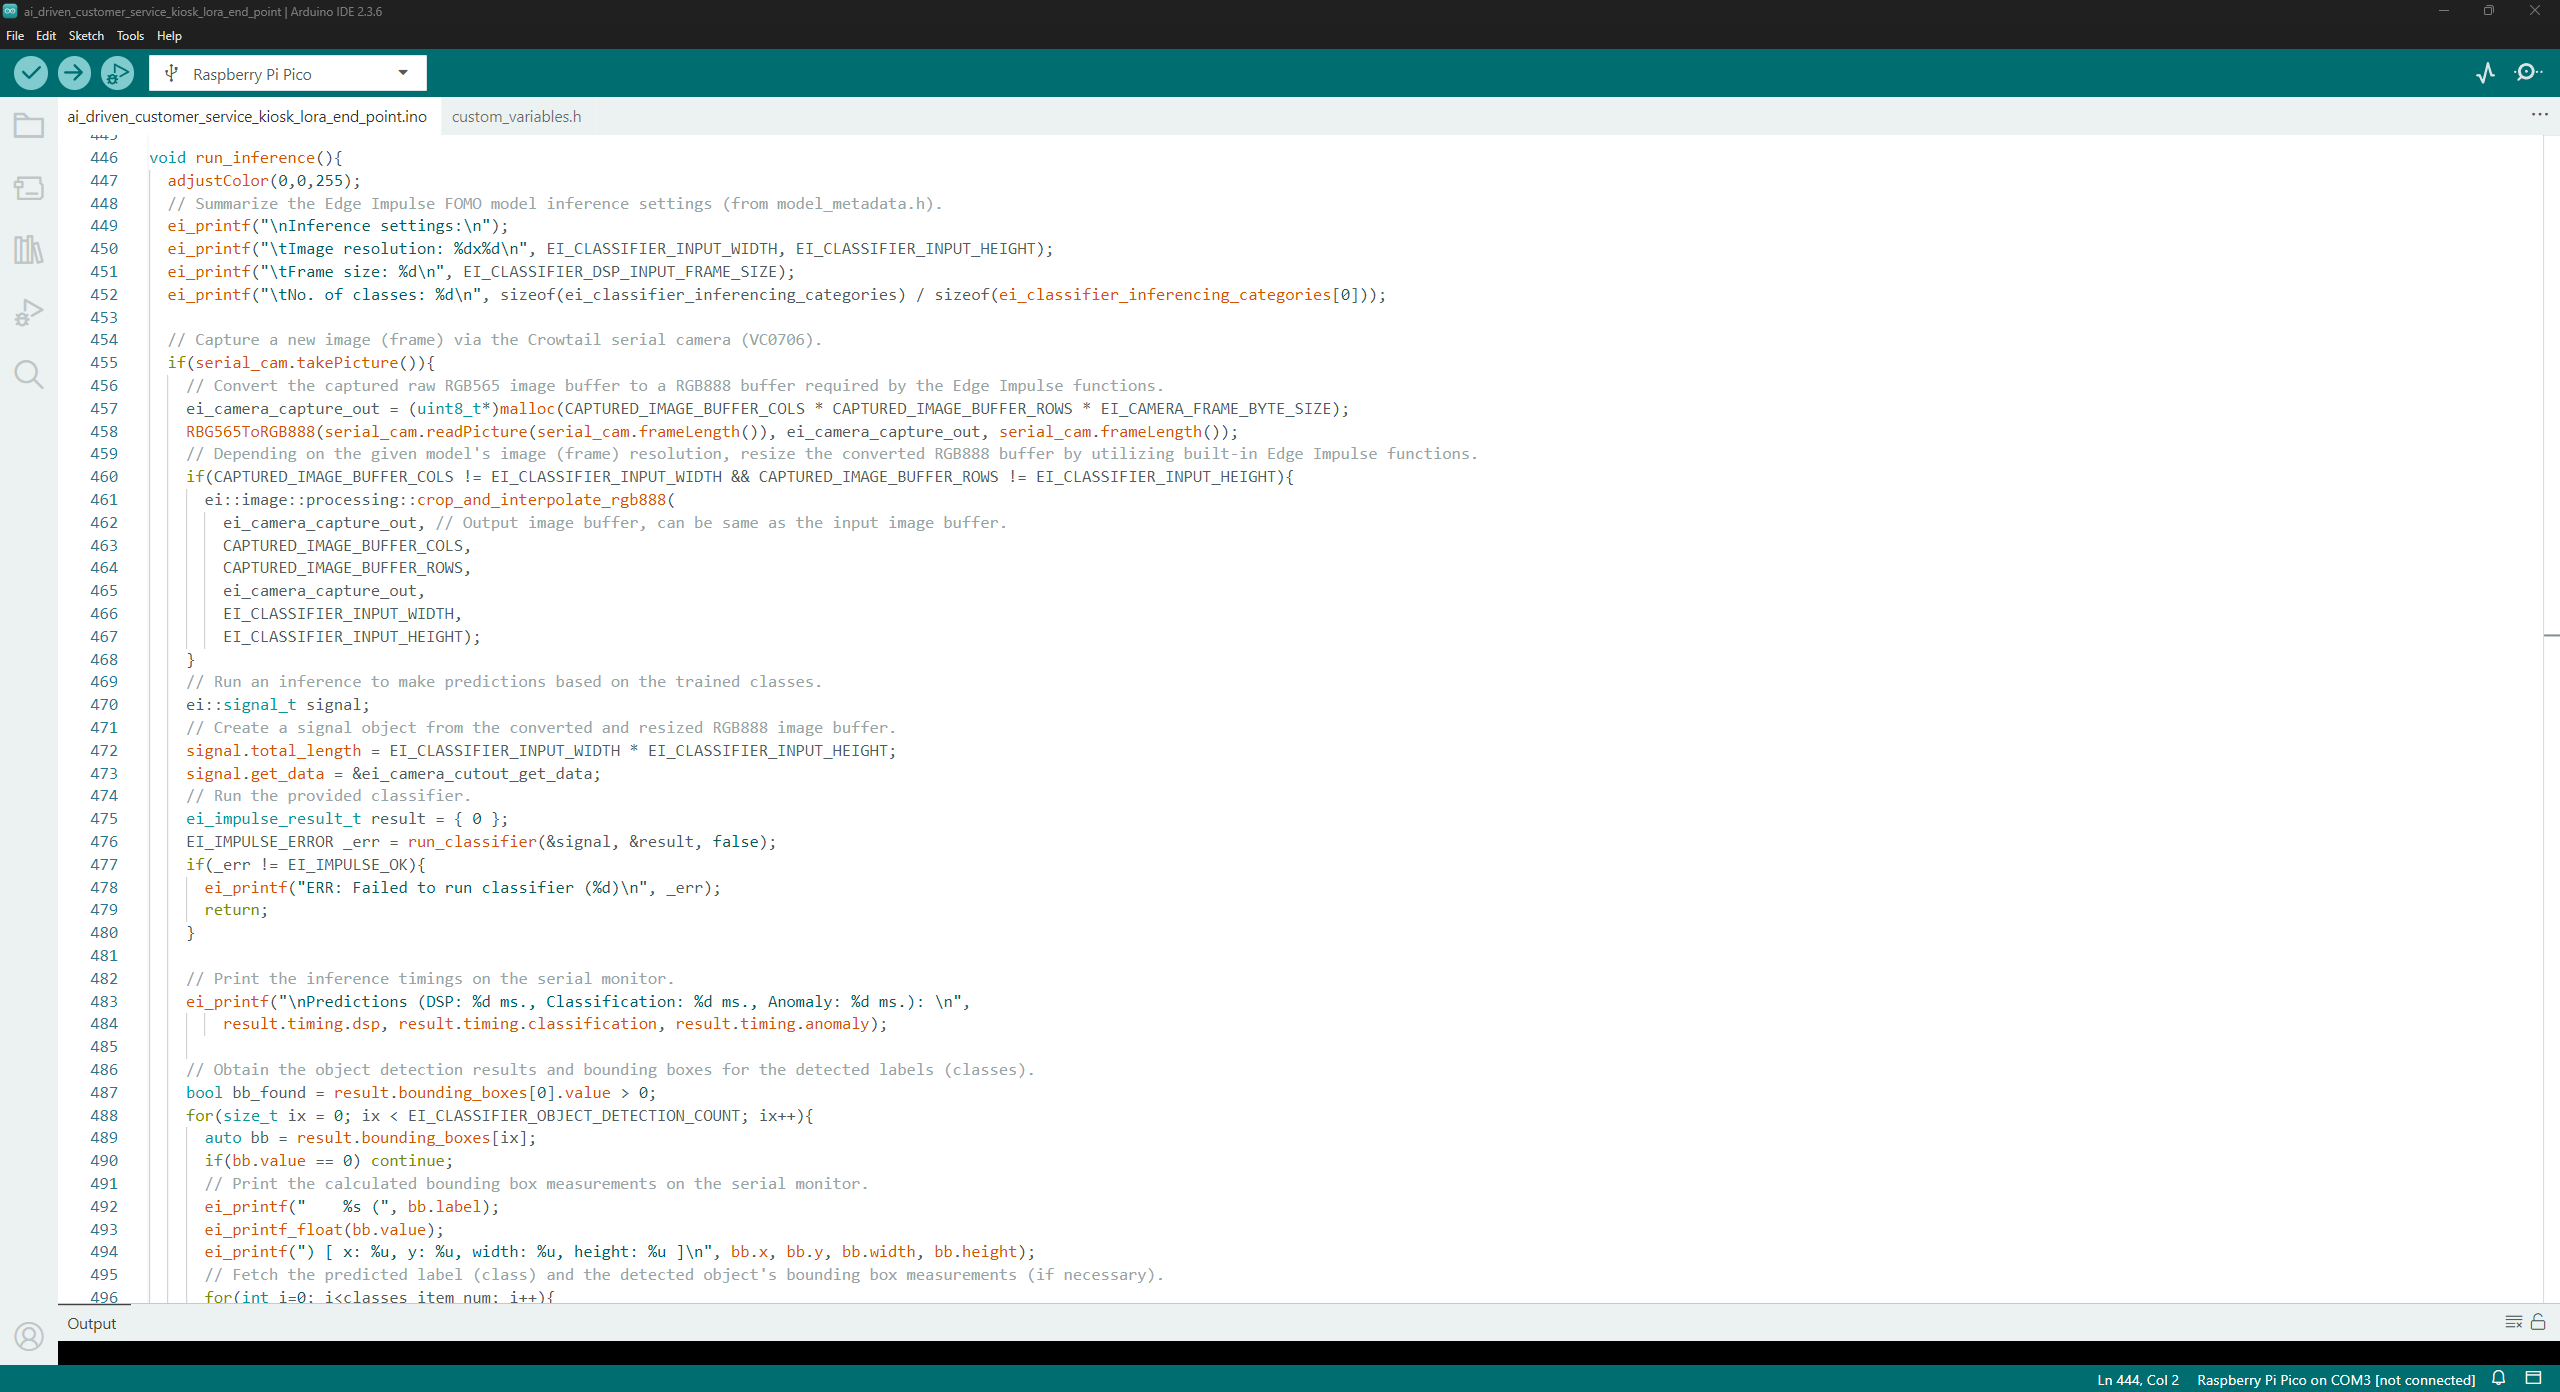Click the user profile icon in sidebar
2560x1392 pixels.
tap(29, 1336)
